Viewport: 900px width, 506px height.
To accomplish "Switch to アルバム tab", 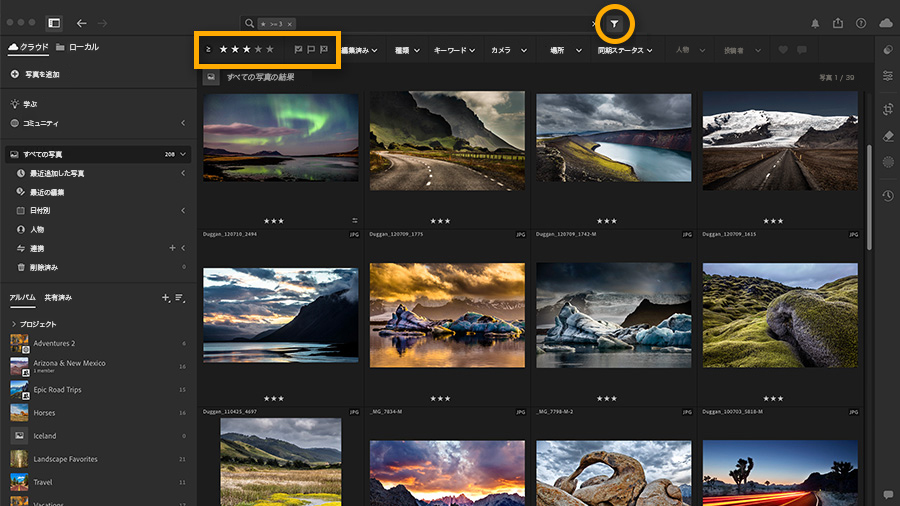I will (22, 297).
